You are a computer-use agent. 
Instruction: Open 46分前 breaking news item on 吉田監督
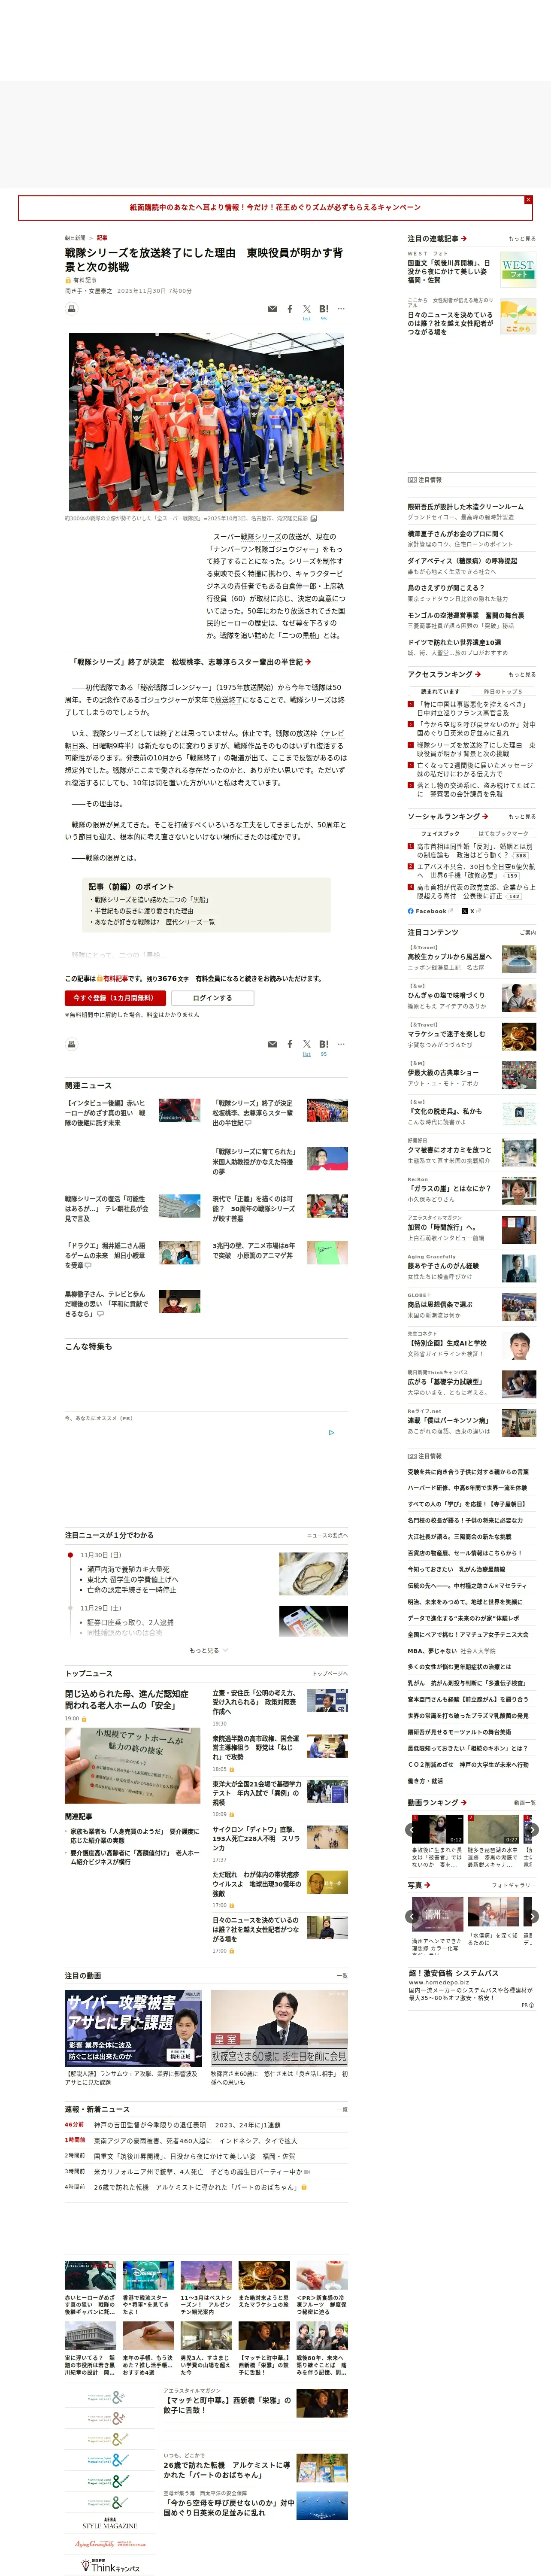click(x=187, y=2125)
